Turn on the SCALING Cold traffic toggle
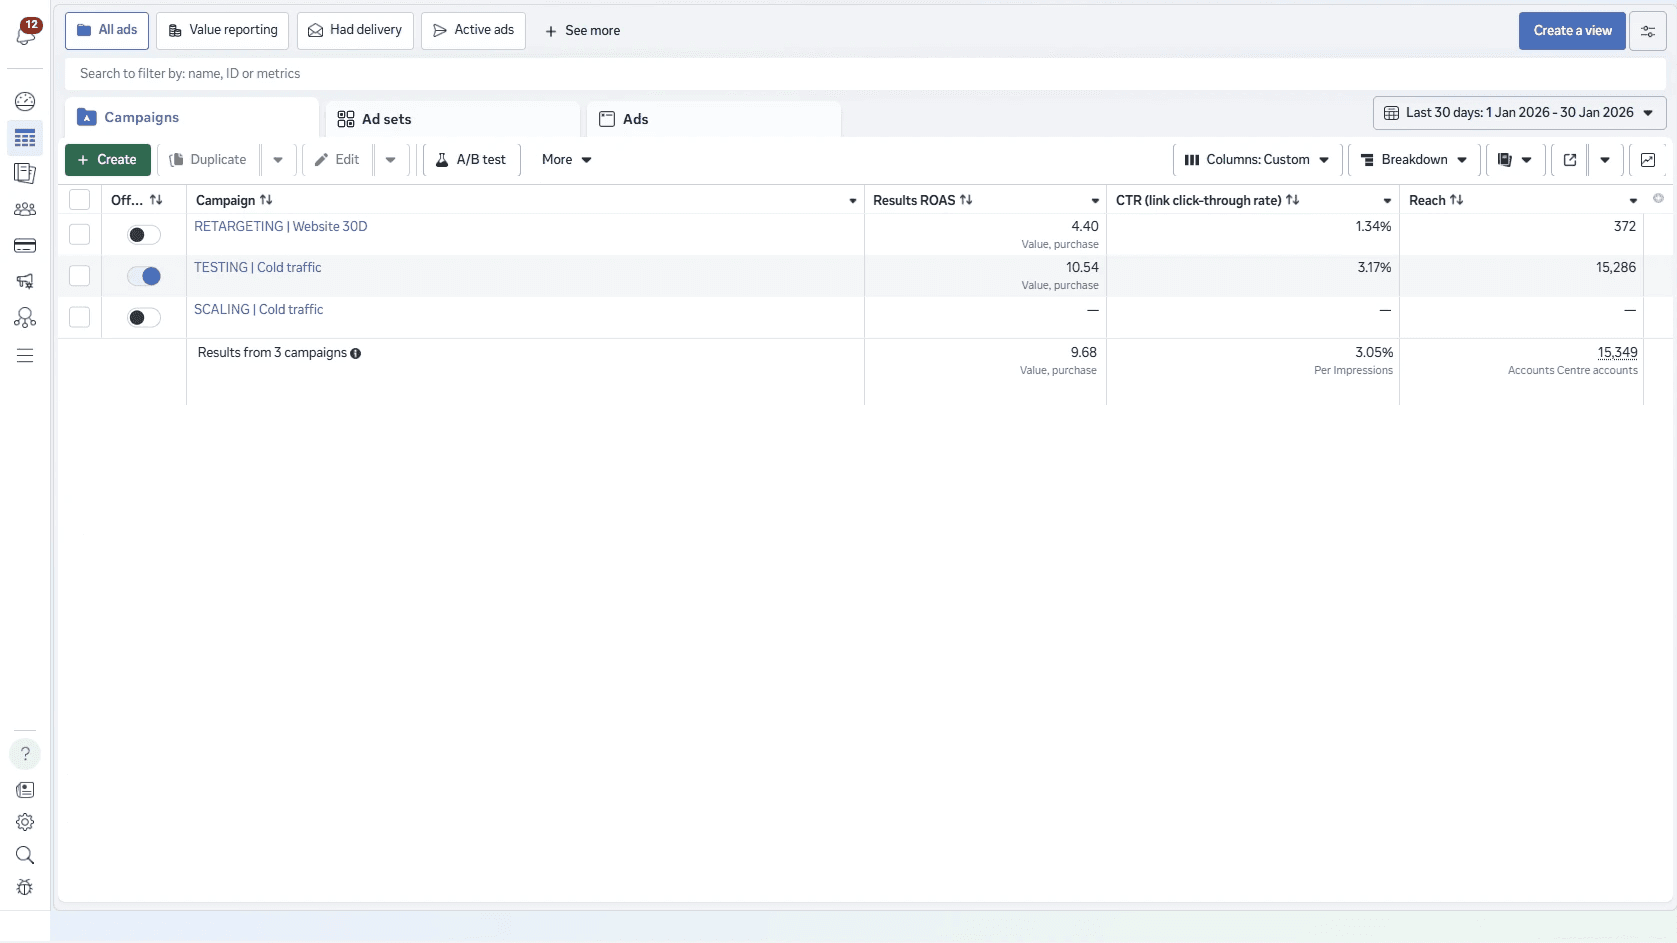 [x=144, y=318]
